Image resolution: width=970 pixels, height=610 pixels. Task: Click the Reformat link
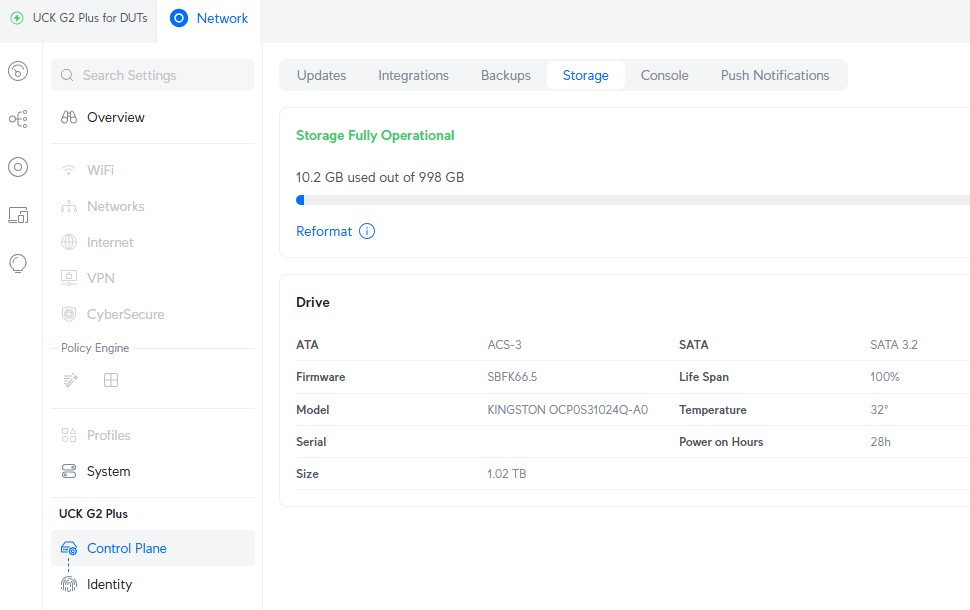pyautogui.click(x=324, y=231)
